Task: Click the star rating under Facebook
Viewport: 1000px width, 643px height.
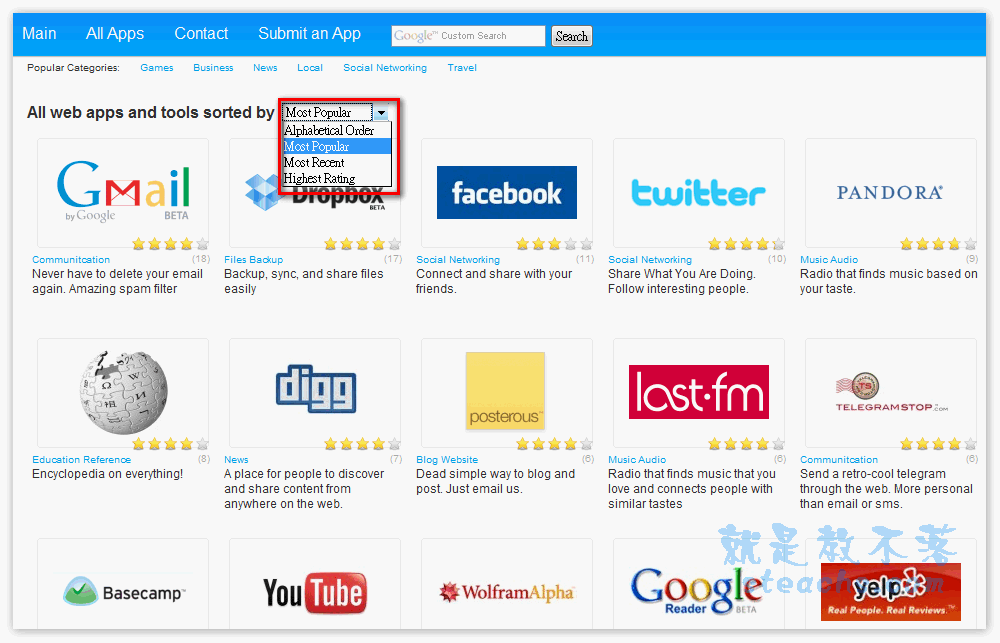Action: click(554, 244)
